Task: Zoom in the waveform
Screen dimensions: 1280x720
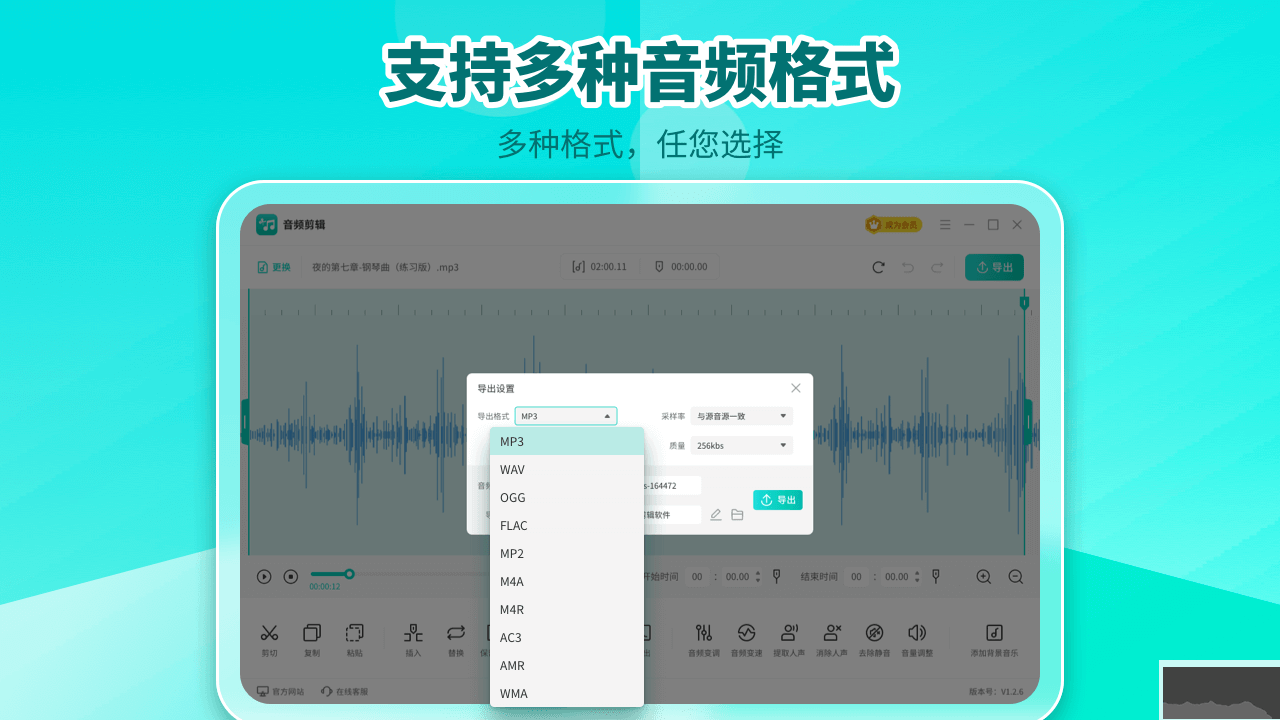Action: (984, 576)
